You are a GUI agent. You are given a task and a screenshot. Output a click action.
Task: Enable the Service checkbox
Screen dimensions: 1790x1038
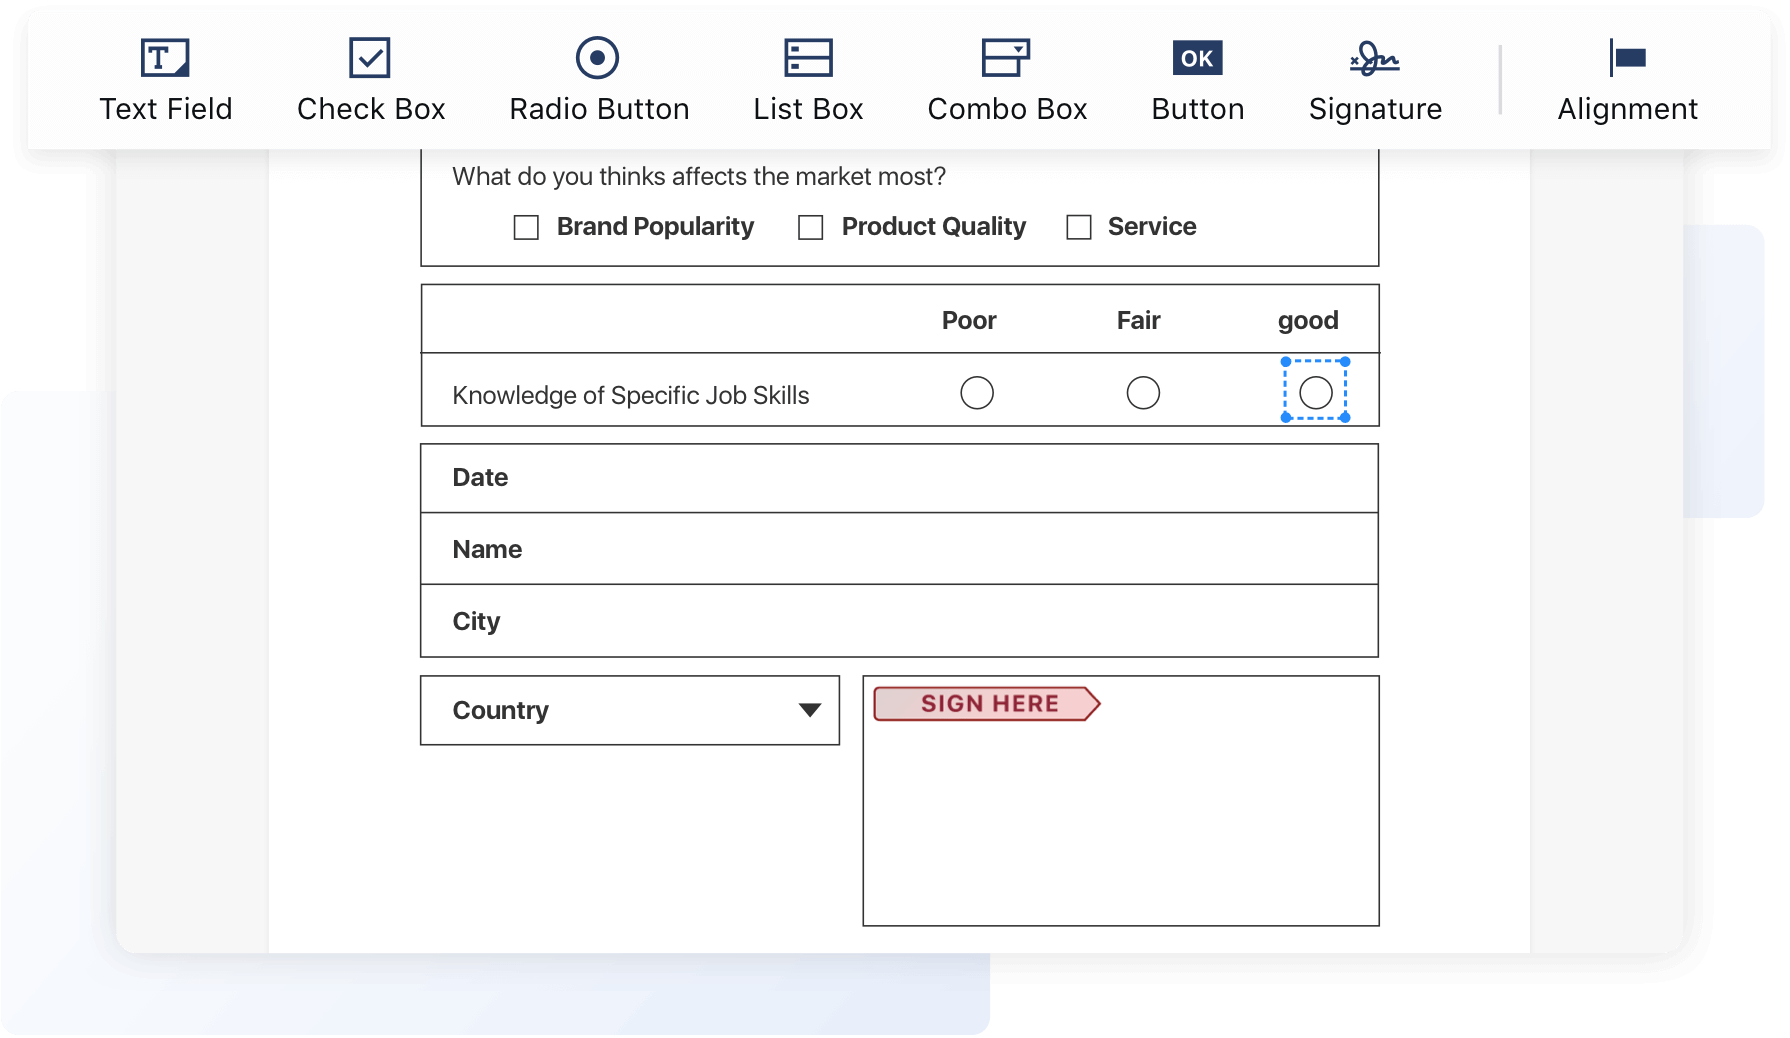pyautogui.click(x=1079, y=228)
